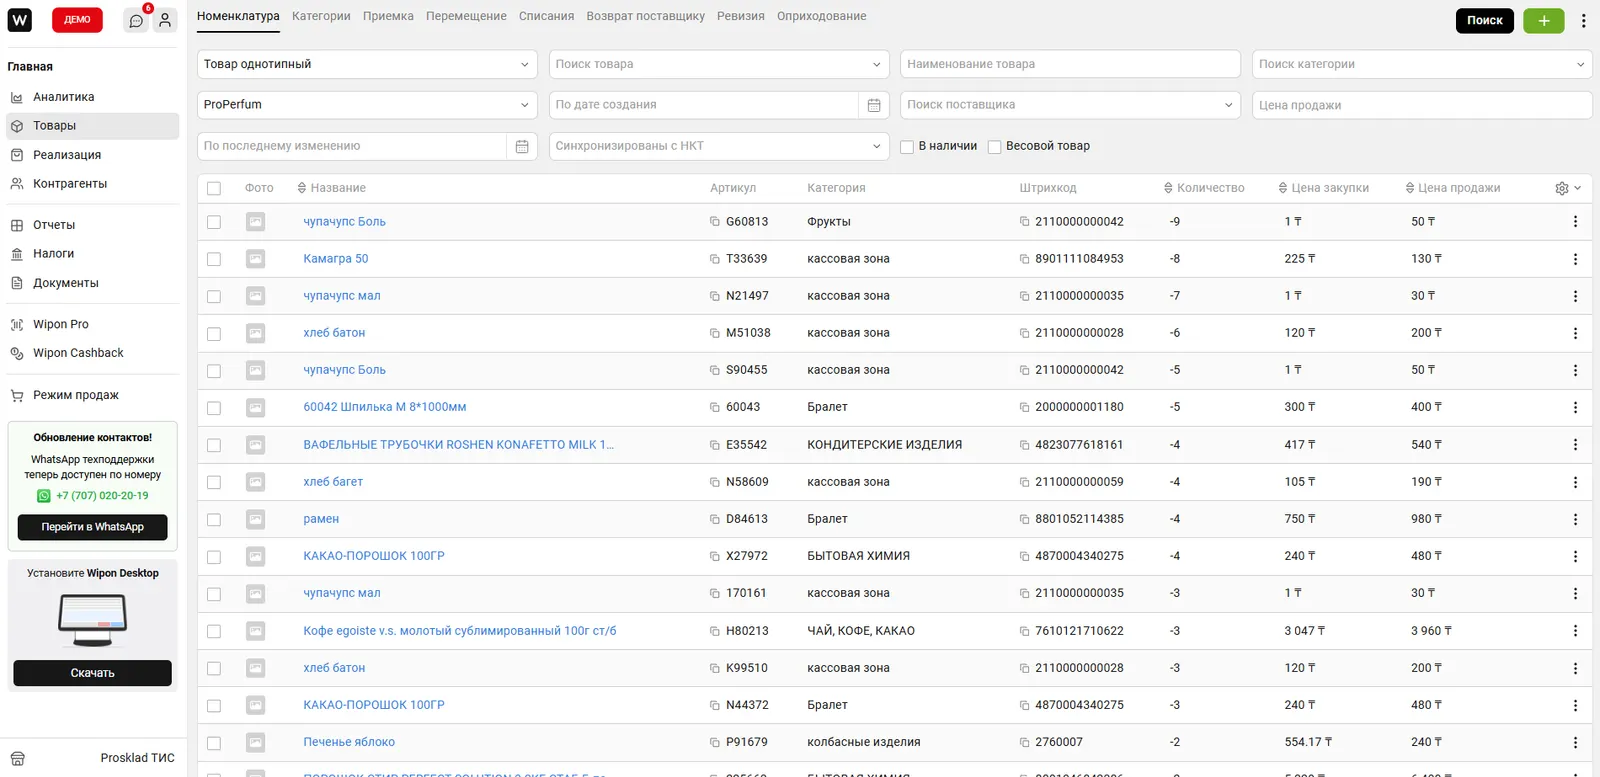Copy the article code G60813
This screenshot has width=1600, height=777.
[x=715, y=222]
